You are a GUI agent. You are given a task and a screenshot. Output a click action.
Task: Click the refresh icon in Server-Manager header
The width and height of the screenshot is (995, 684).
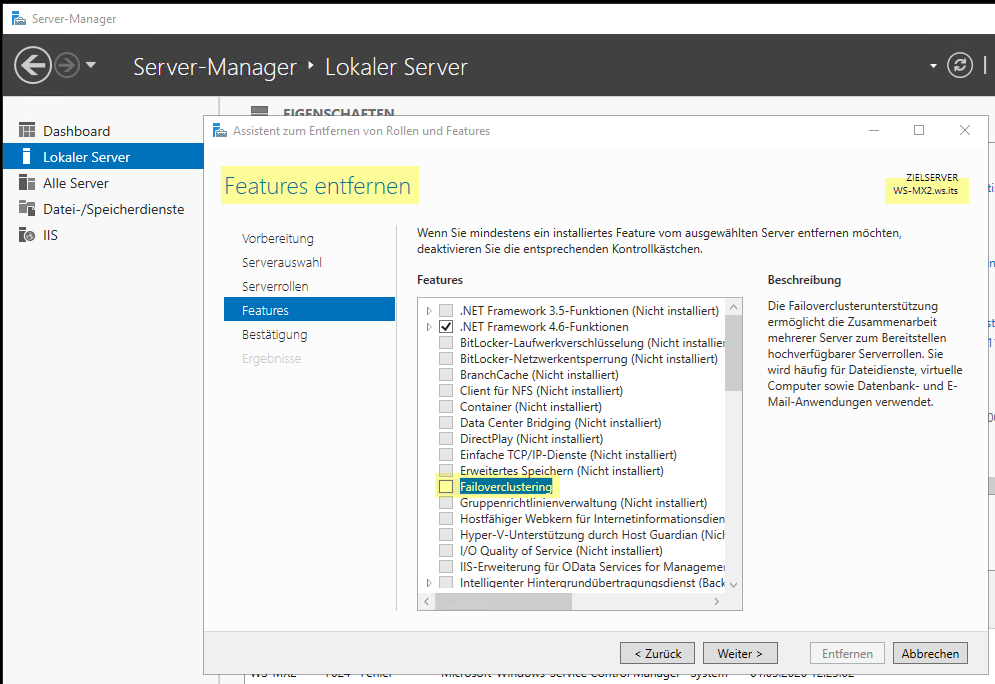pyautogui.click(x=959, y=65)
